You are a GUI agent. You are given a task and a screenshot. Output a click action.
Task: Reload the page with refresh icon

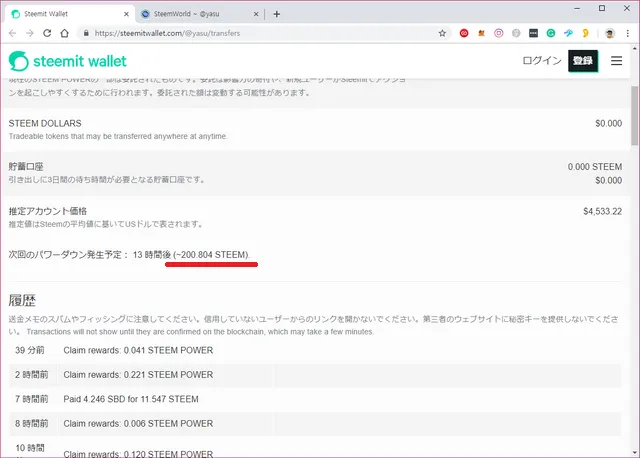pyautogui.click(x=47, y=33)
